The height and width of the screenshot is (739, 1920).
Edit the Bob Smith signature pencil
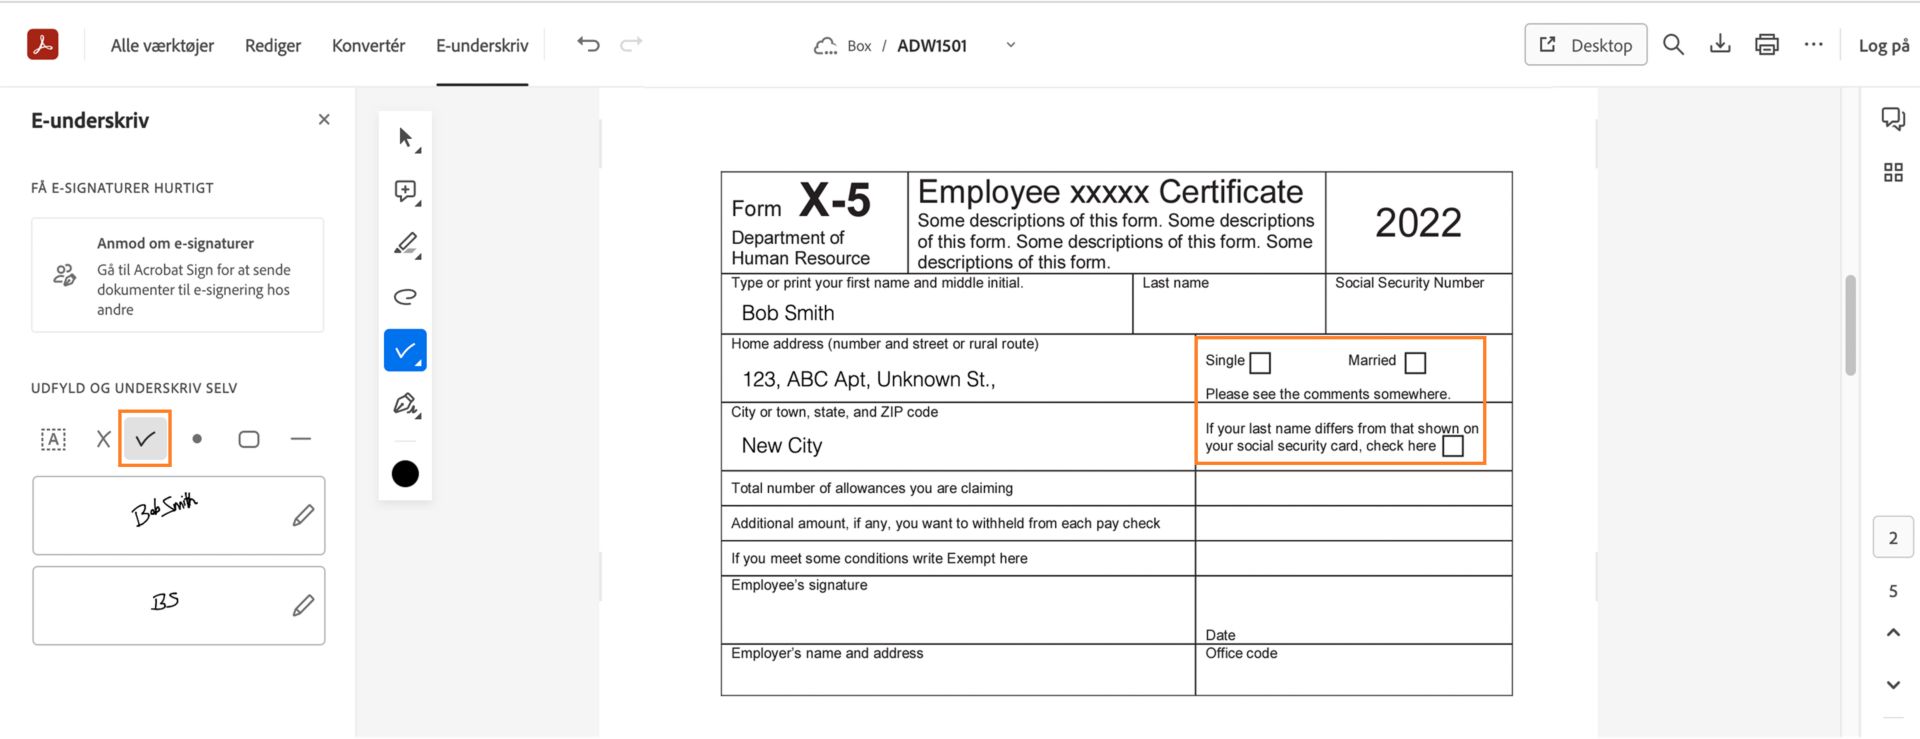(x=303, y=516)
